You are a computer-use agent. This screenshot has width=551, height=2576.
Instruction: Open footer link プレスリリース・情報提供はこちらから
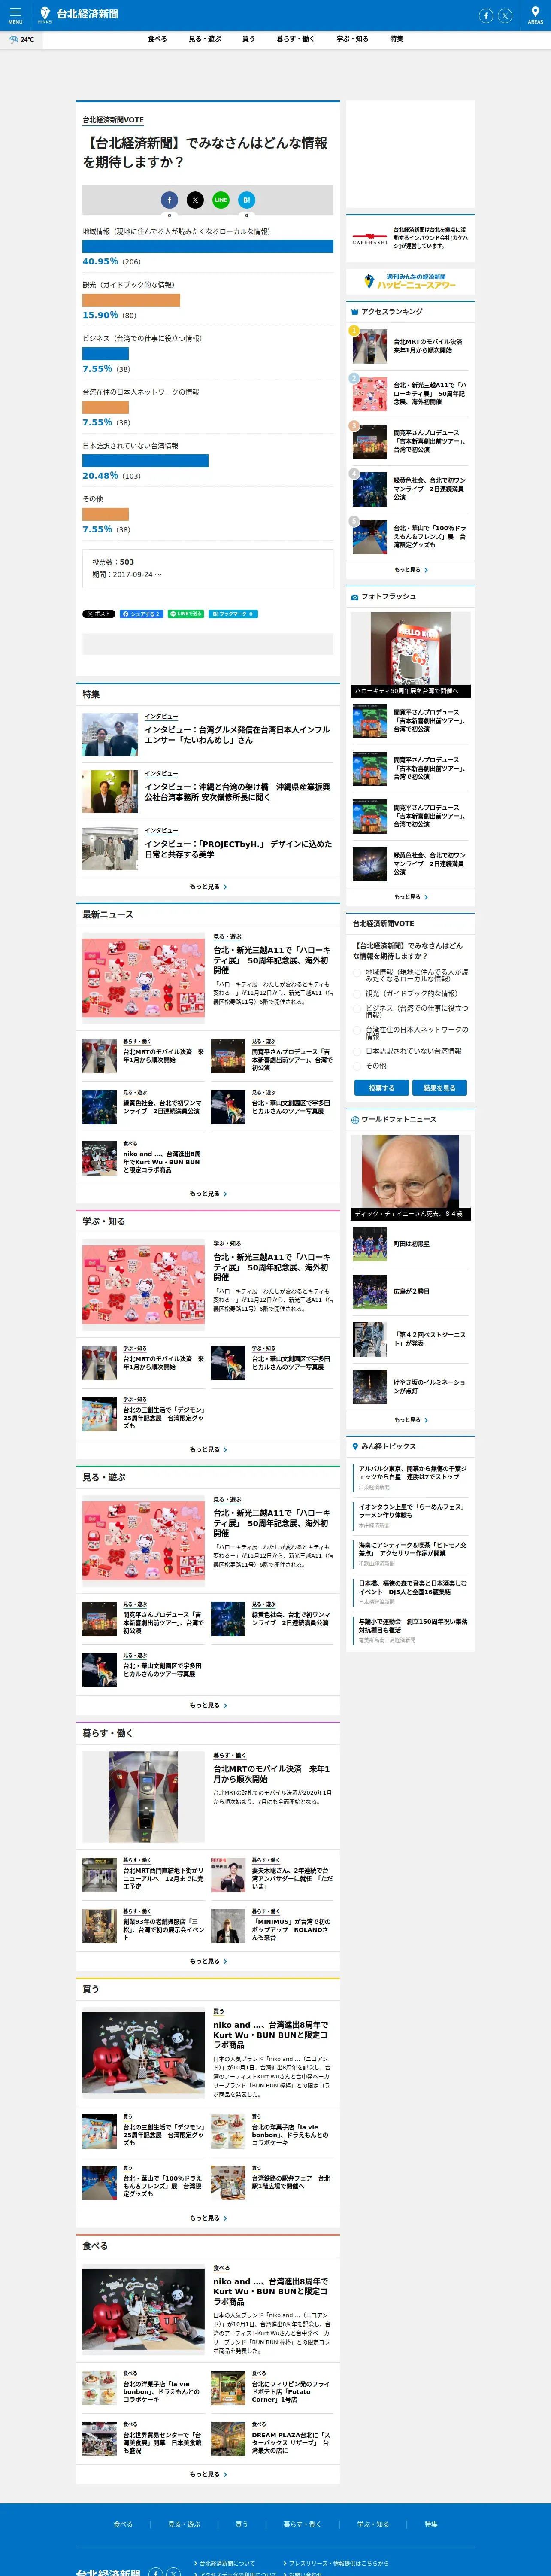pyautogui.click(x=339, y=2563)
